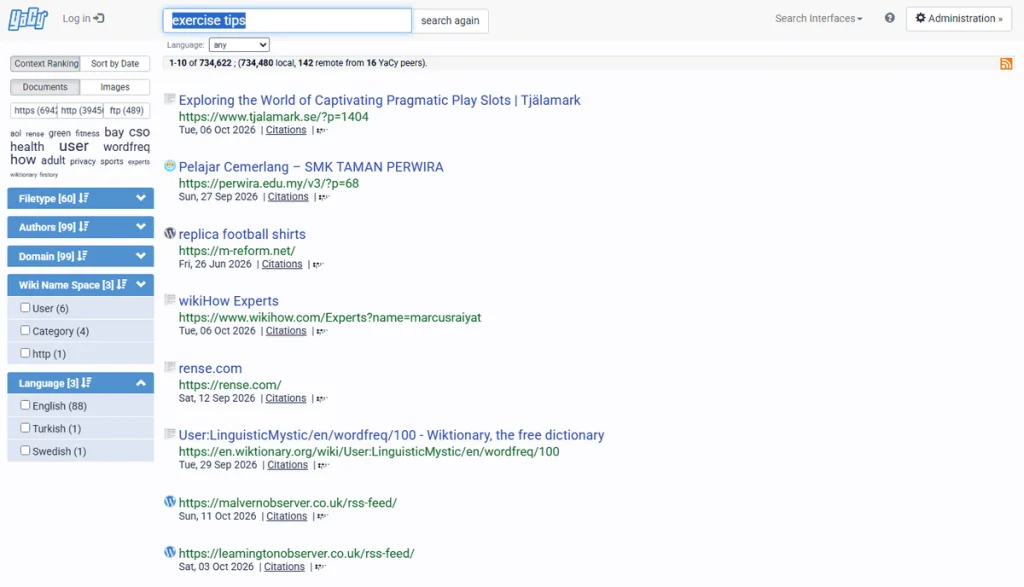The image size is (1024, 587).
Task: Open the RSS feed icon for results
Action: 1006,63
